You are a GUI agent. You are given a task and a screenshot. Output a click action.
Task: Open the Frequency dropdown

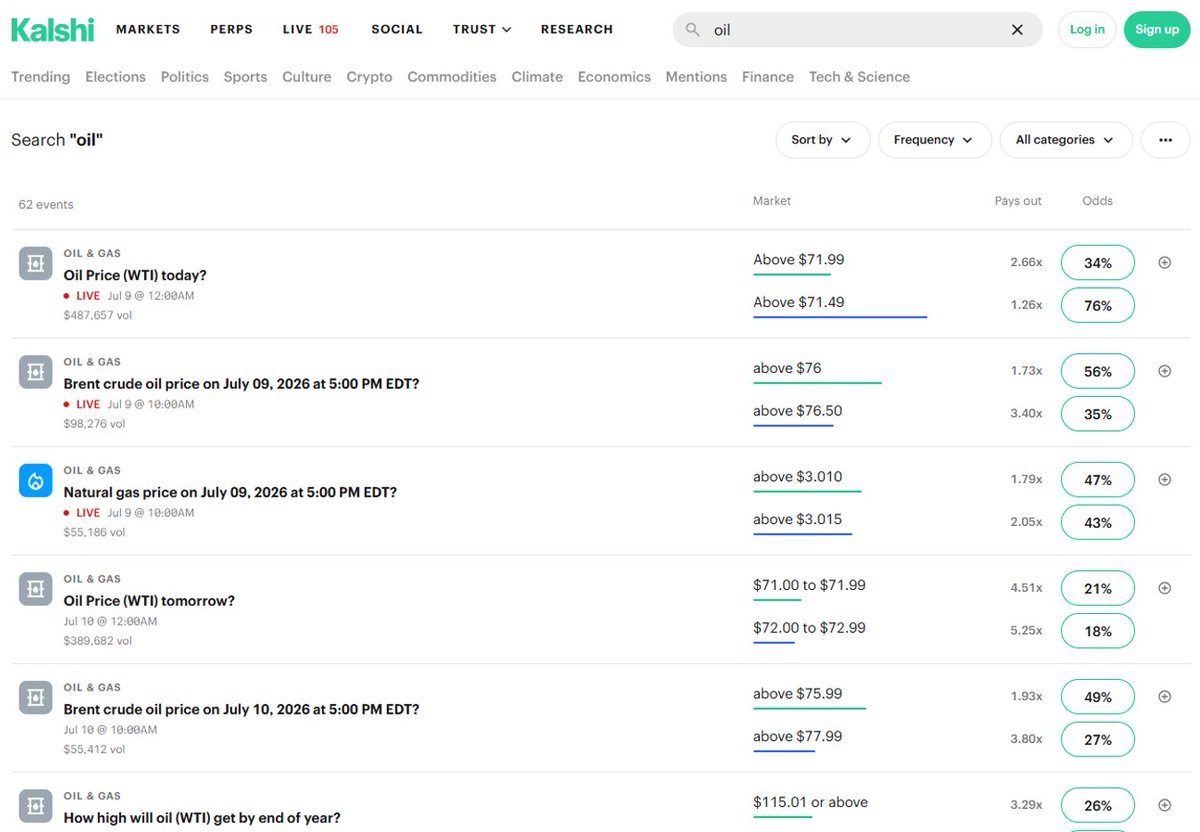[x=934, y=140]
